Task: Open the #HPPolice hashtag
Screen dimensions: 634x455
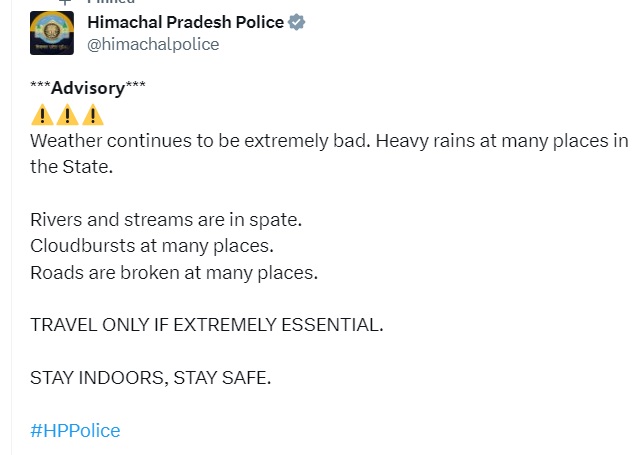Action: click(x=75, y=431)
